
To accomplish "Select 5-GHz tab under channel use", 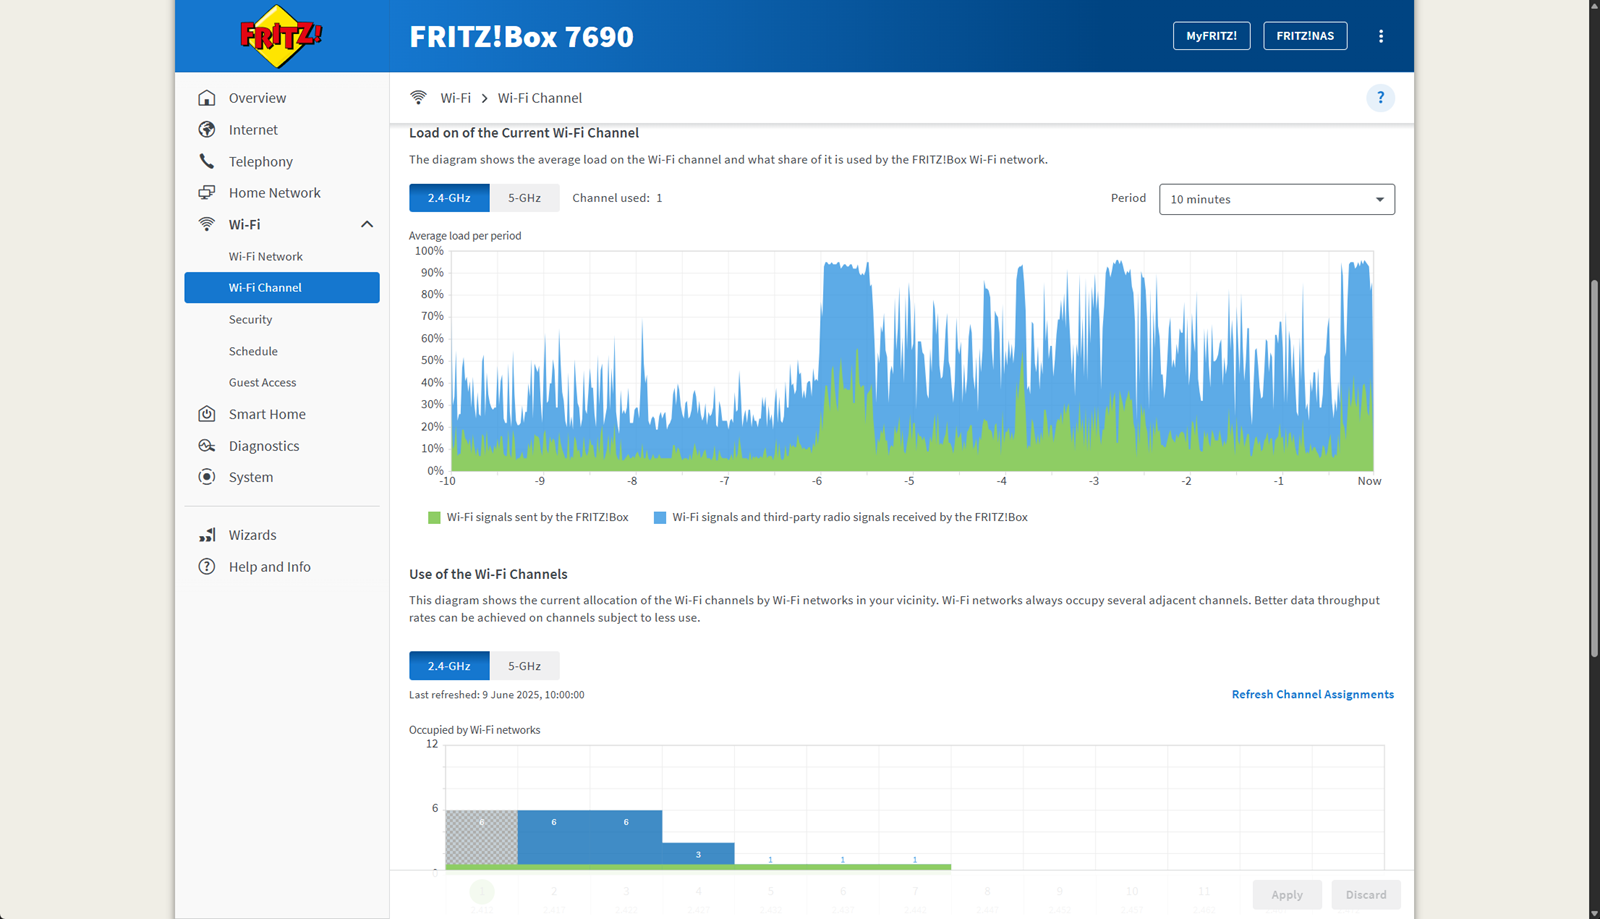I will [524, 666].
